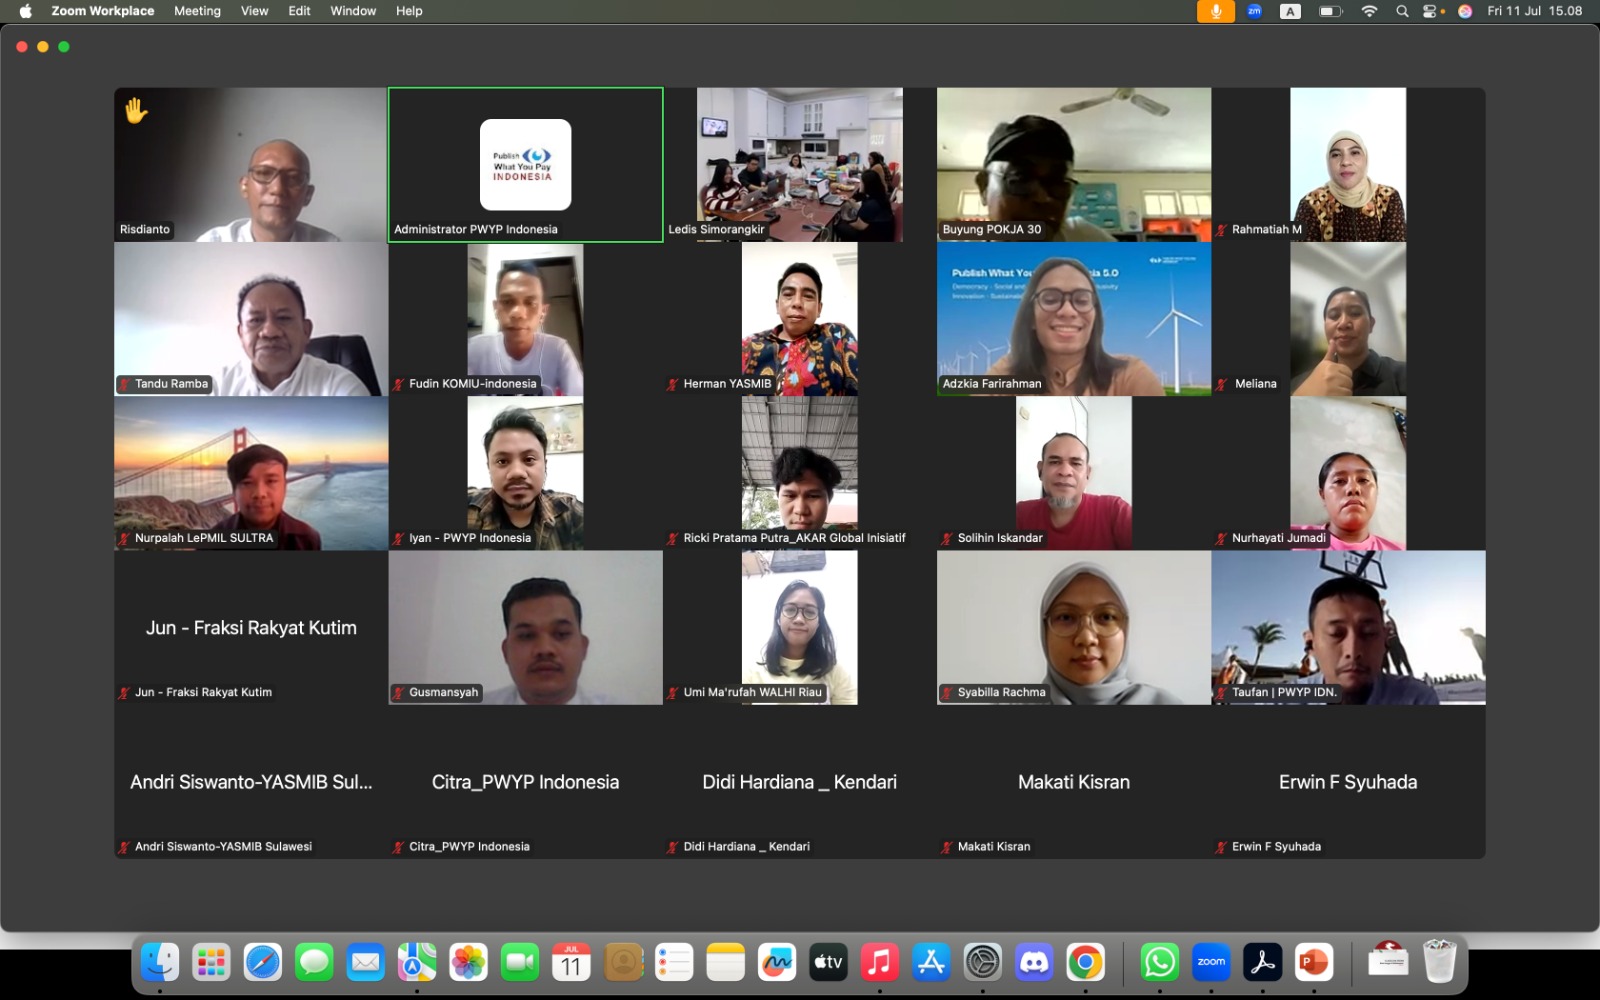Open Zoom from the dock
This screenshot has width=1600, height=1000.
pyautogui.click(x=1211, y=963)
